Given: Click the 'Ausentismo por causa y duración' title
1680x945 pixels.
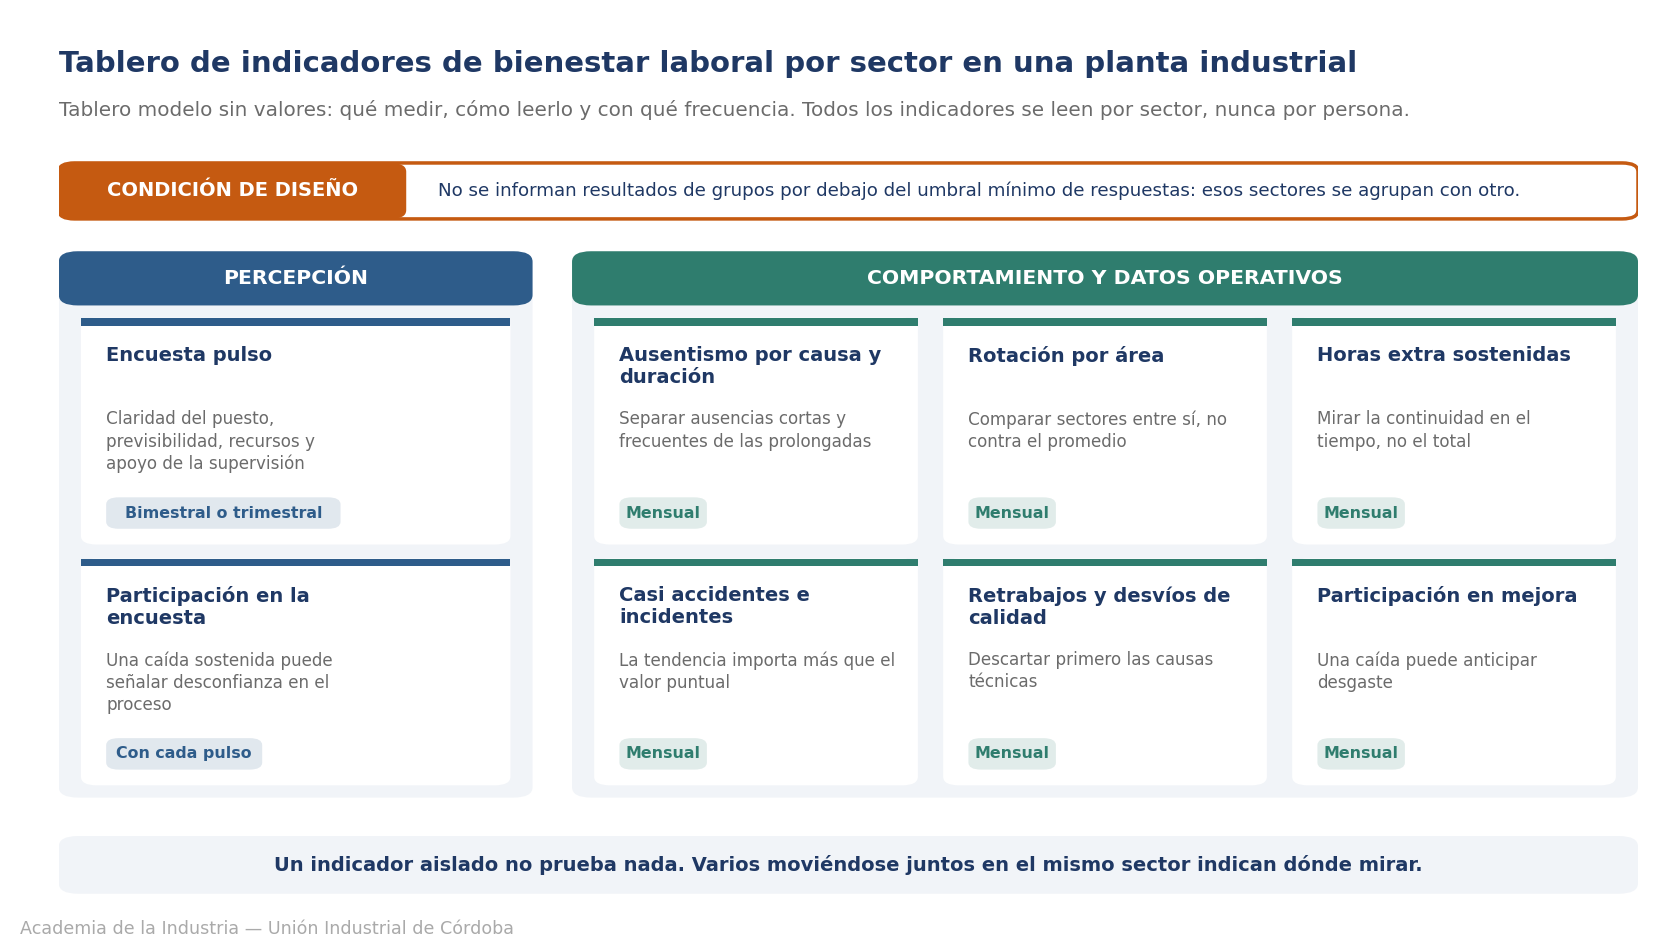Looking at the screenshot, I should click(750, 366).
